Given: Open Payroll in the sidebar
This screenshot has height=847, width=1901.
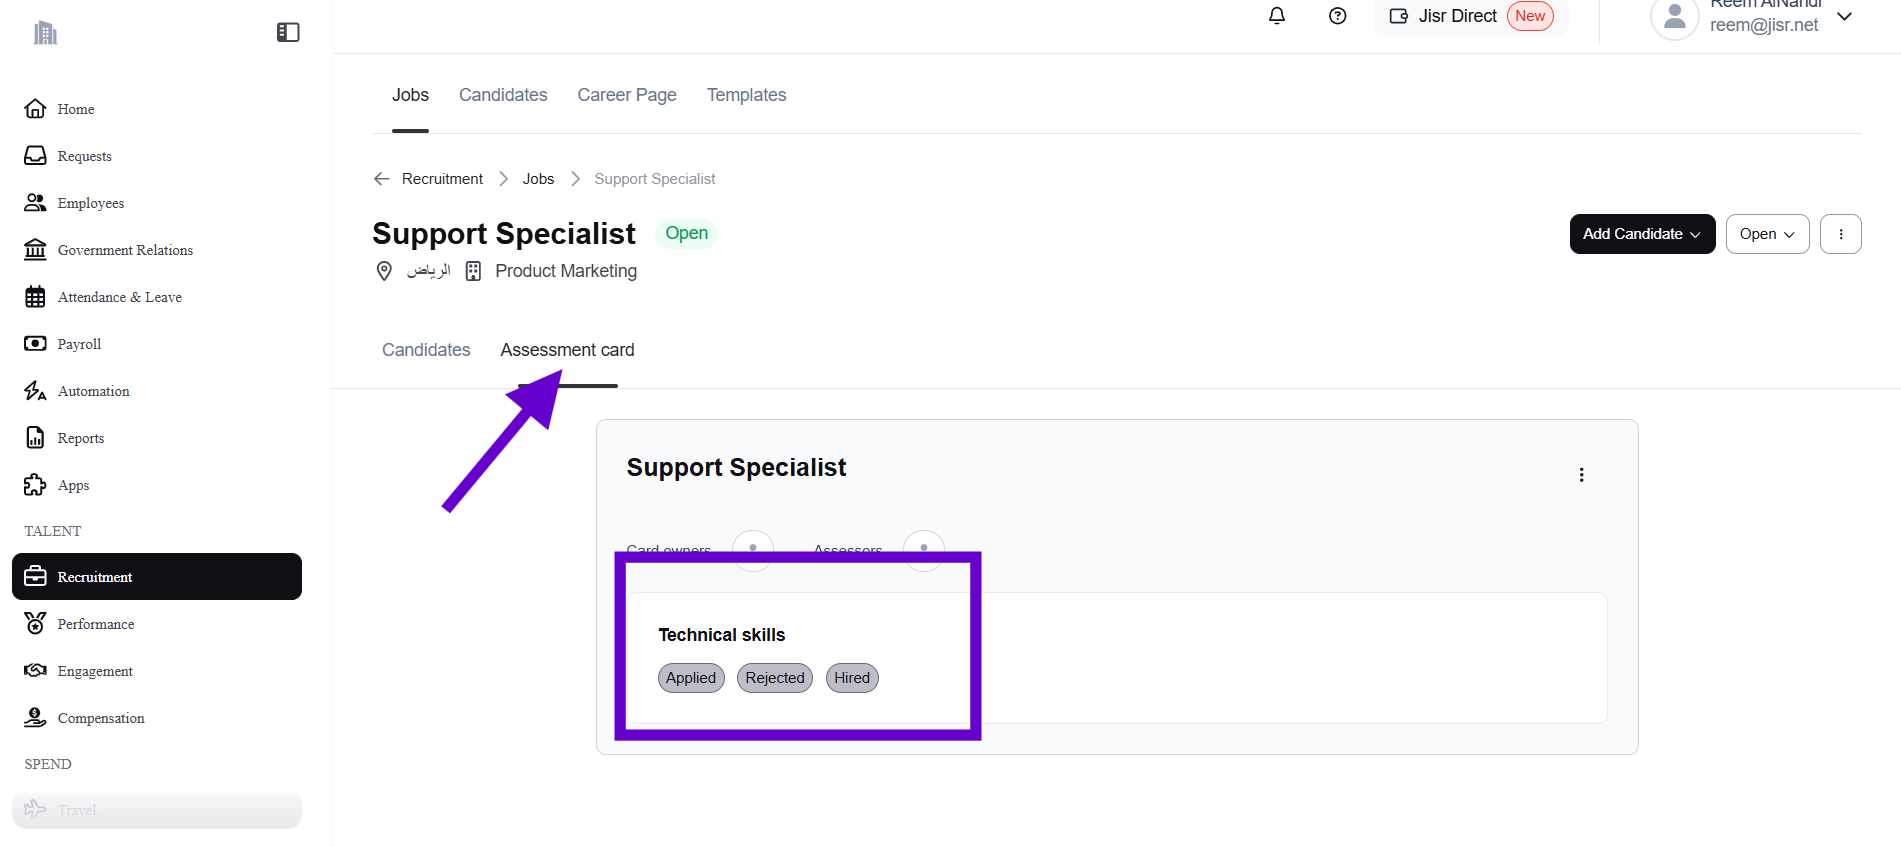Looking at the screenshot, I should coord(79,344).
